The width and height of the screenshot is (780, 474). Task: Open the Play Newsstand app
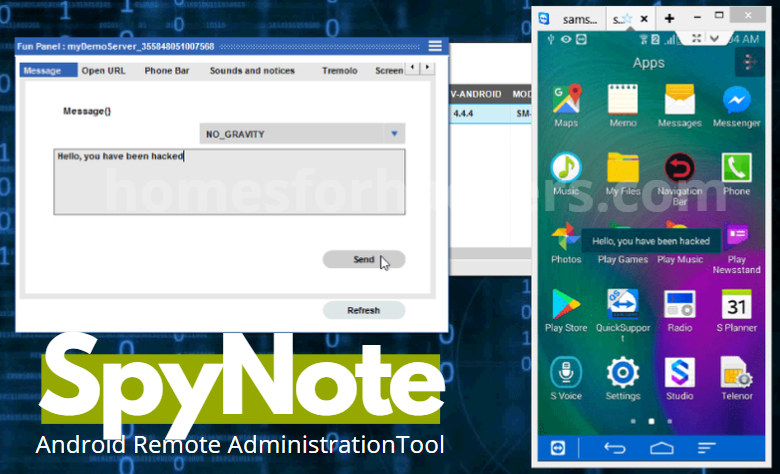[737, 236]
